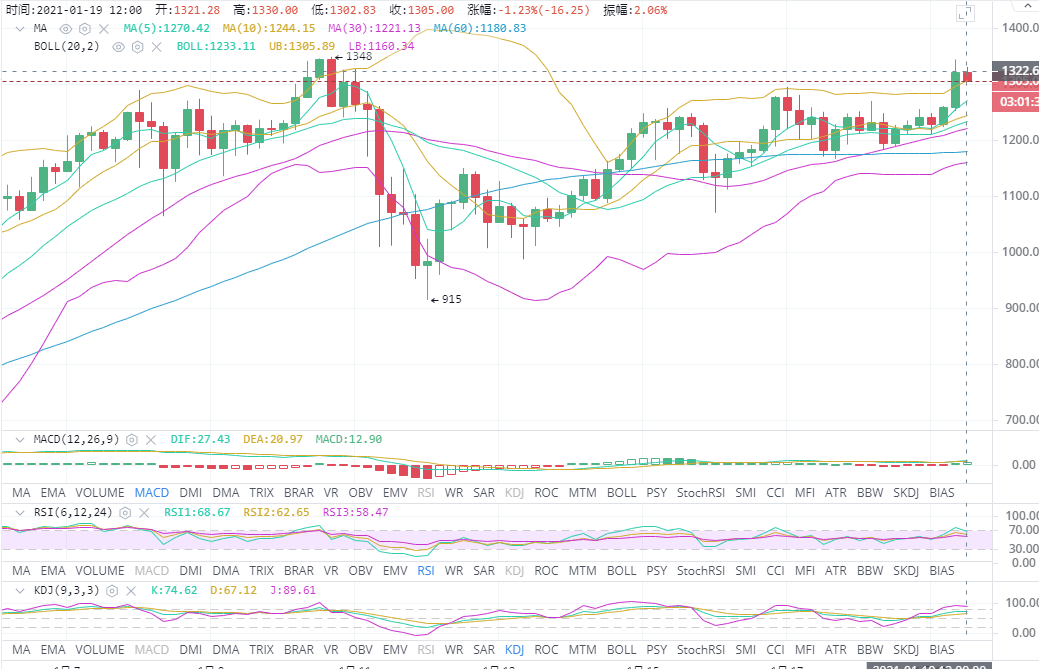
Task: Click the 1322.6 crosshair price label
Action: coord(1015,71)
